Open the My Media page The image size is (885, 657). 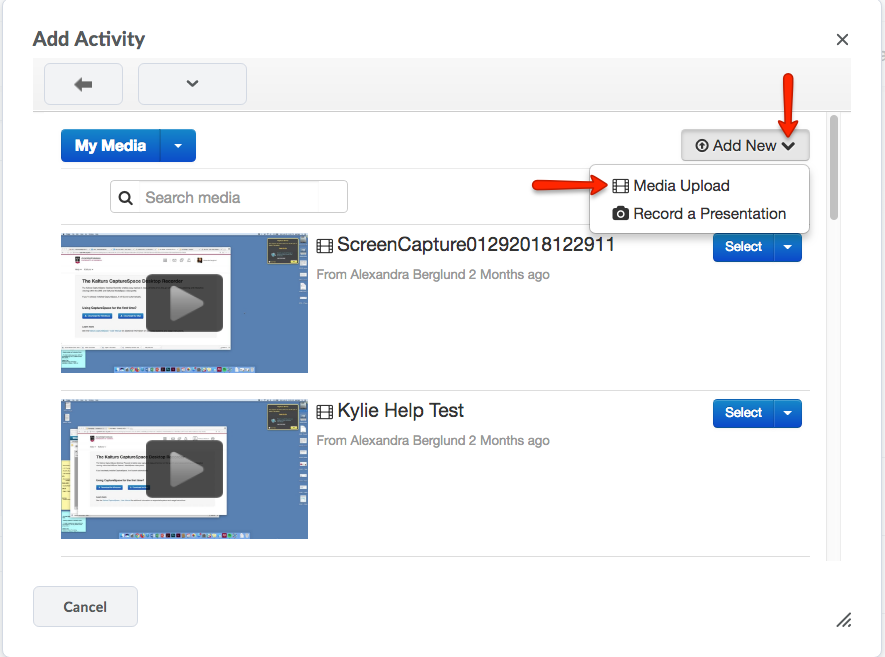click(x=110, y=146)
